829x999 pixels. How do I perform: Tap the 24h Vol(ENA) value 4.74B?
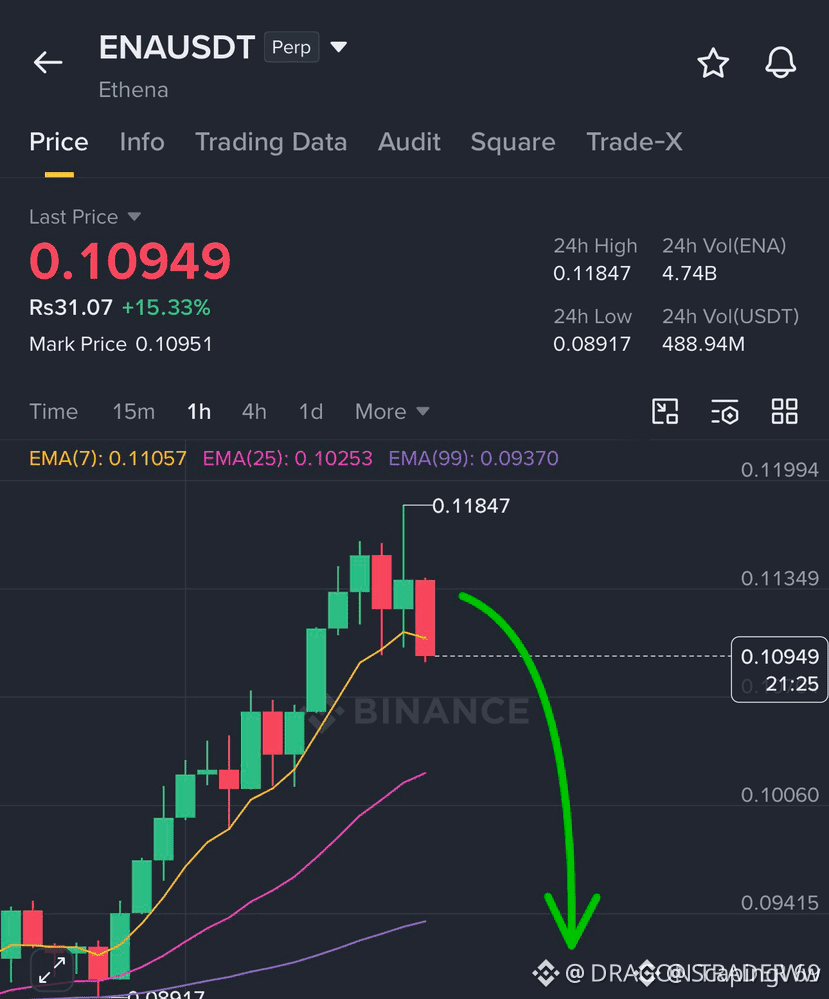coord(689,273)
